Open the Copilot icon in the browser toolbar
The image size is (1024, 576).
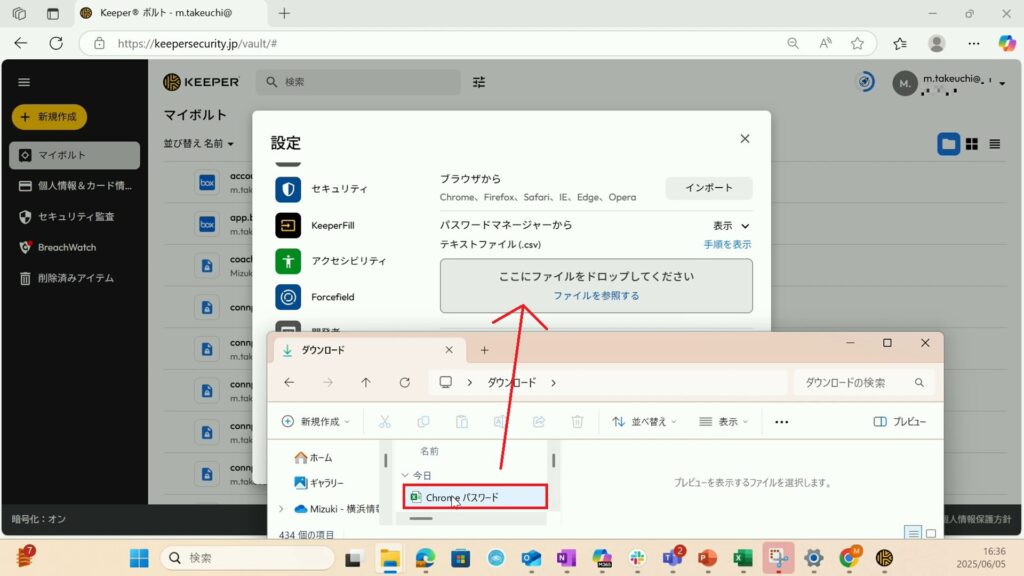click(x=1007, y=43)
